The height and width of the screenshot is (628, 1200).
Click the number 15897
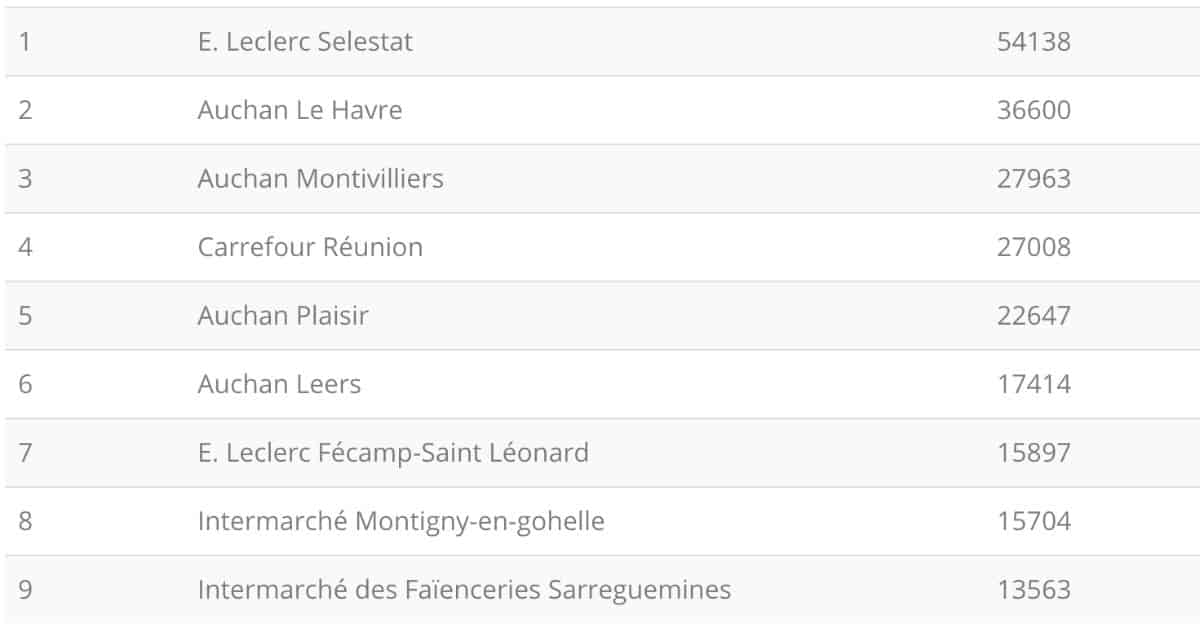(1034, 453)
